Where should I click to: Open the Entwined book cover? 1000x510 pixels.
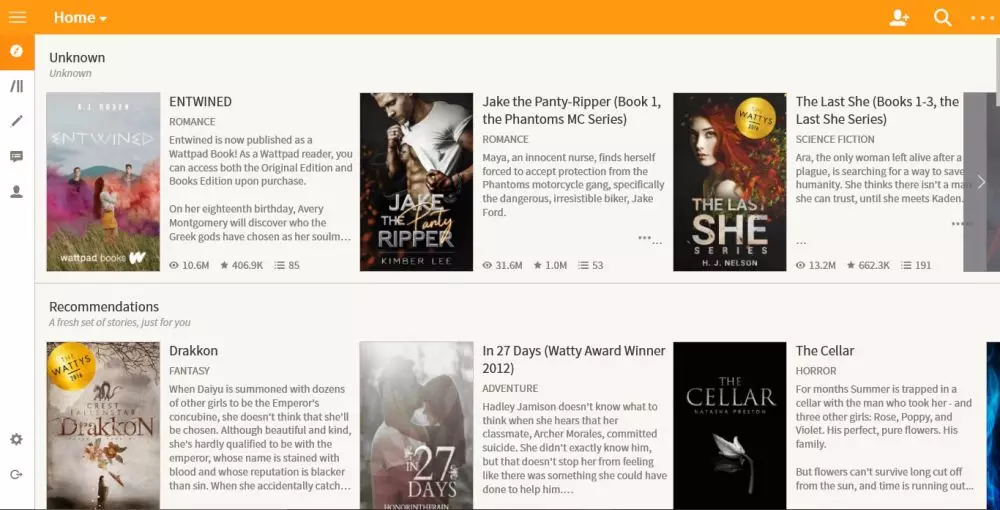(x=103, y=182)
